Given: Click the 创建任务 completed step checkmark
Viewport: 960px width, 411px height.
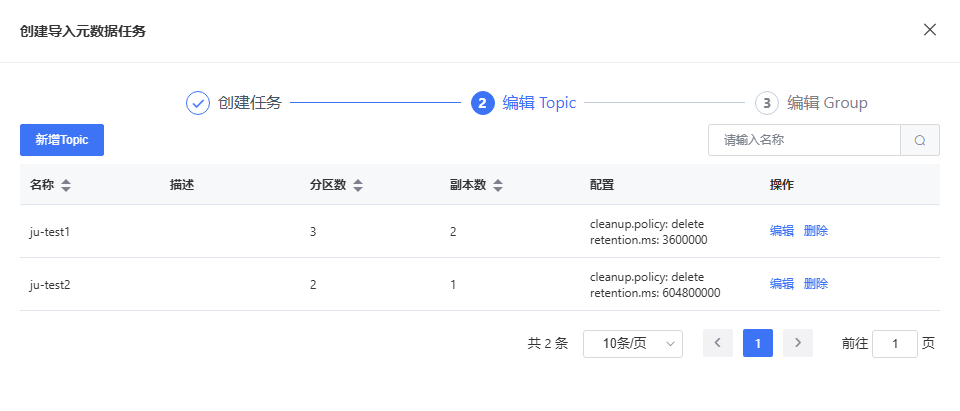Looking at the screenshot, I should [198, 103].
